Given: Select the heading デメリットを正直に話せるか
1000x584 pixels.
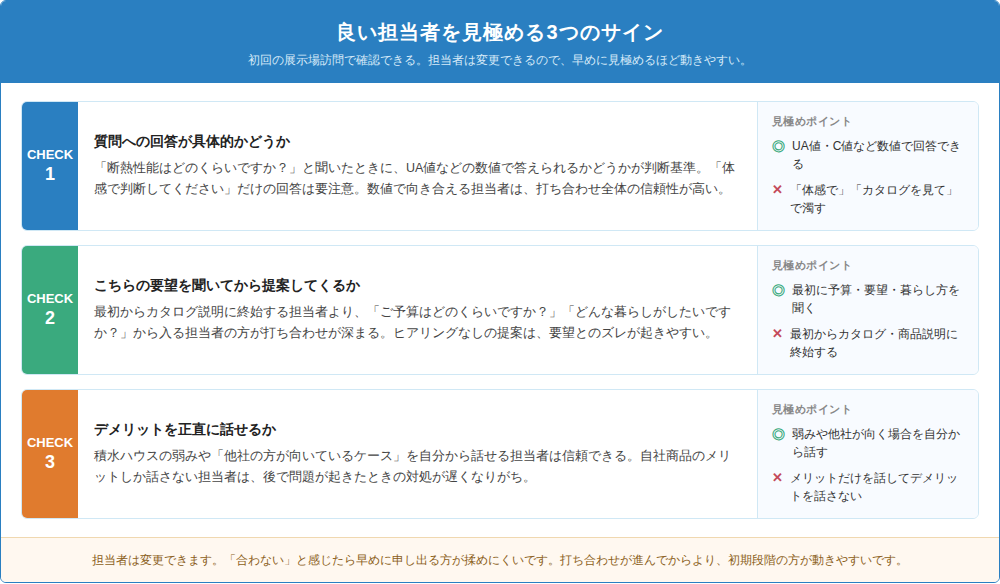Looking at the screenshot, I should coord(185,430).
